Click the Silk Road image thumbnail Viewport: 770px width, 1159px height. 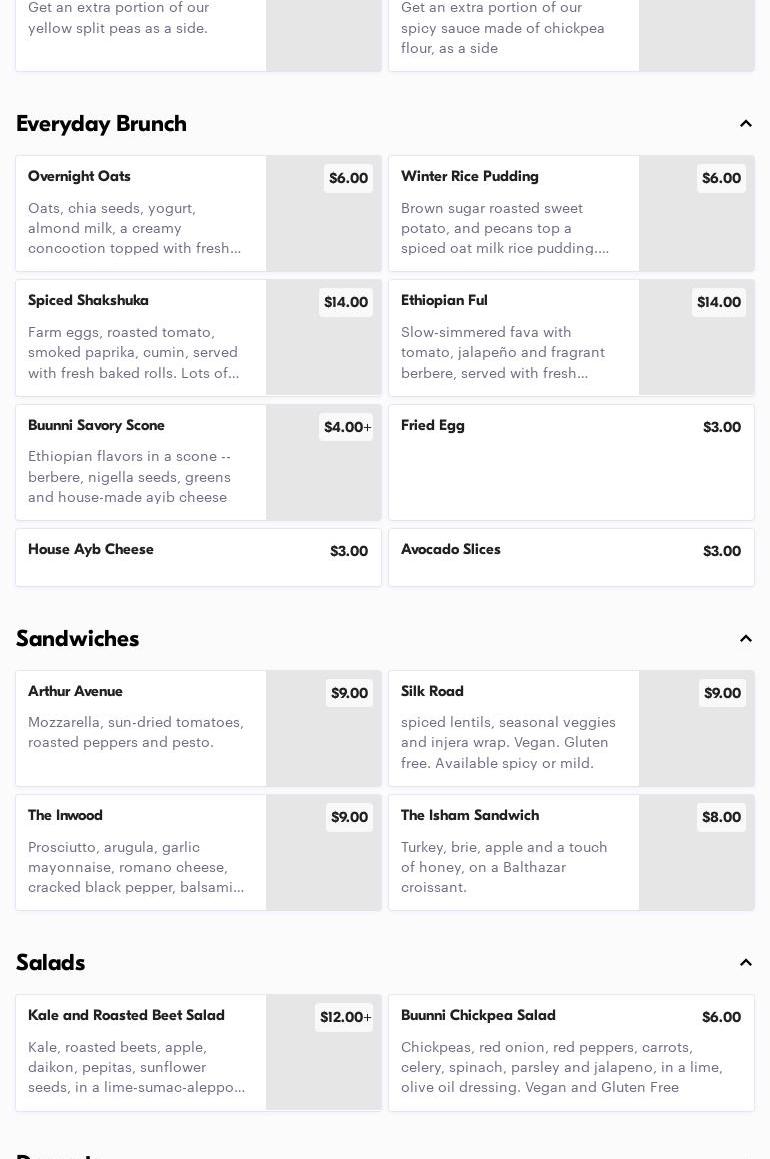697,728
